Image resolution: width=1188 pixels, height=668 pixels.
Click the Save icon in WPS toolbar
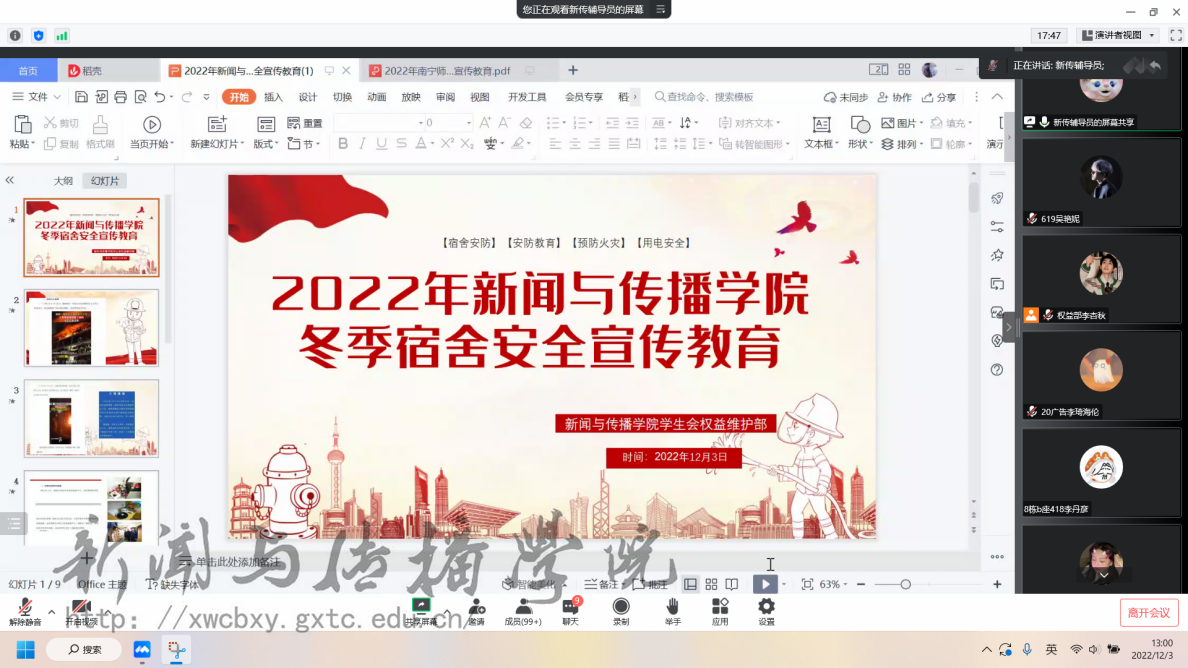81,97
